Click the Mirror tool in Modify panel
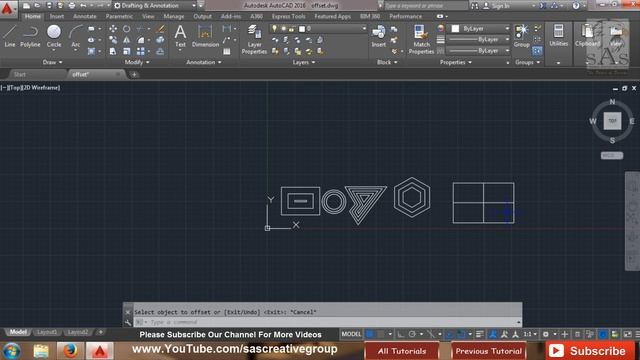This screenshot has height=360, width=640. (x=127, y=40)
